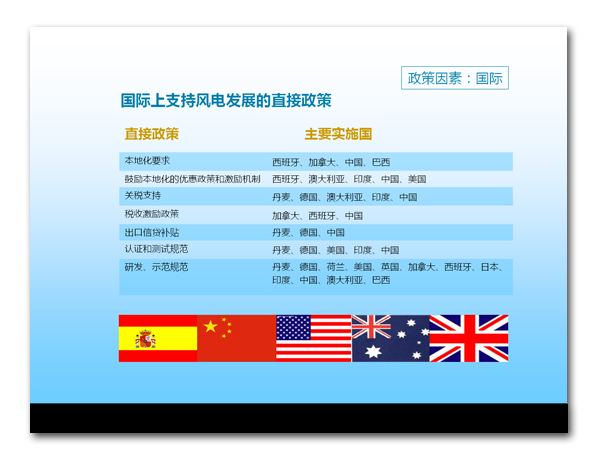Image resolution: width=600 pixels, height=462 pixels.
Task: Click country list 丹麦、德国、中国
Action: [308, 232]
